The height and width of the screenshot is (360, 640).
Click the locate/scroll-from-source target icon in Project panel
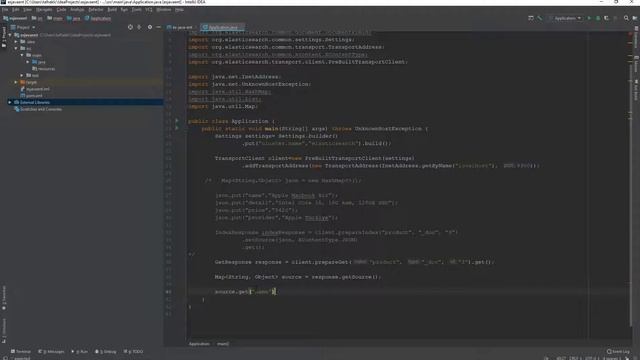130,27
